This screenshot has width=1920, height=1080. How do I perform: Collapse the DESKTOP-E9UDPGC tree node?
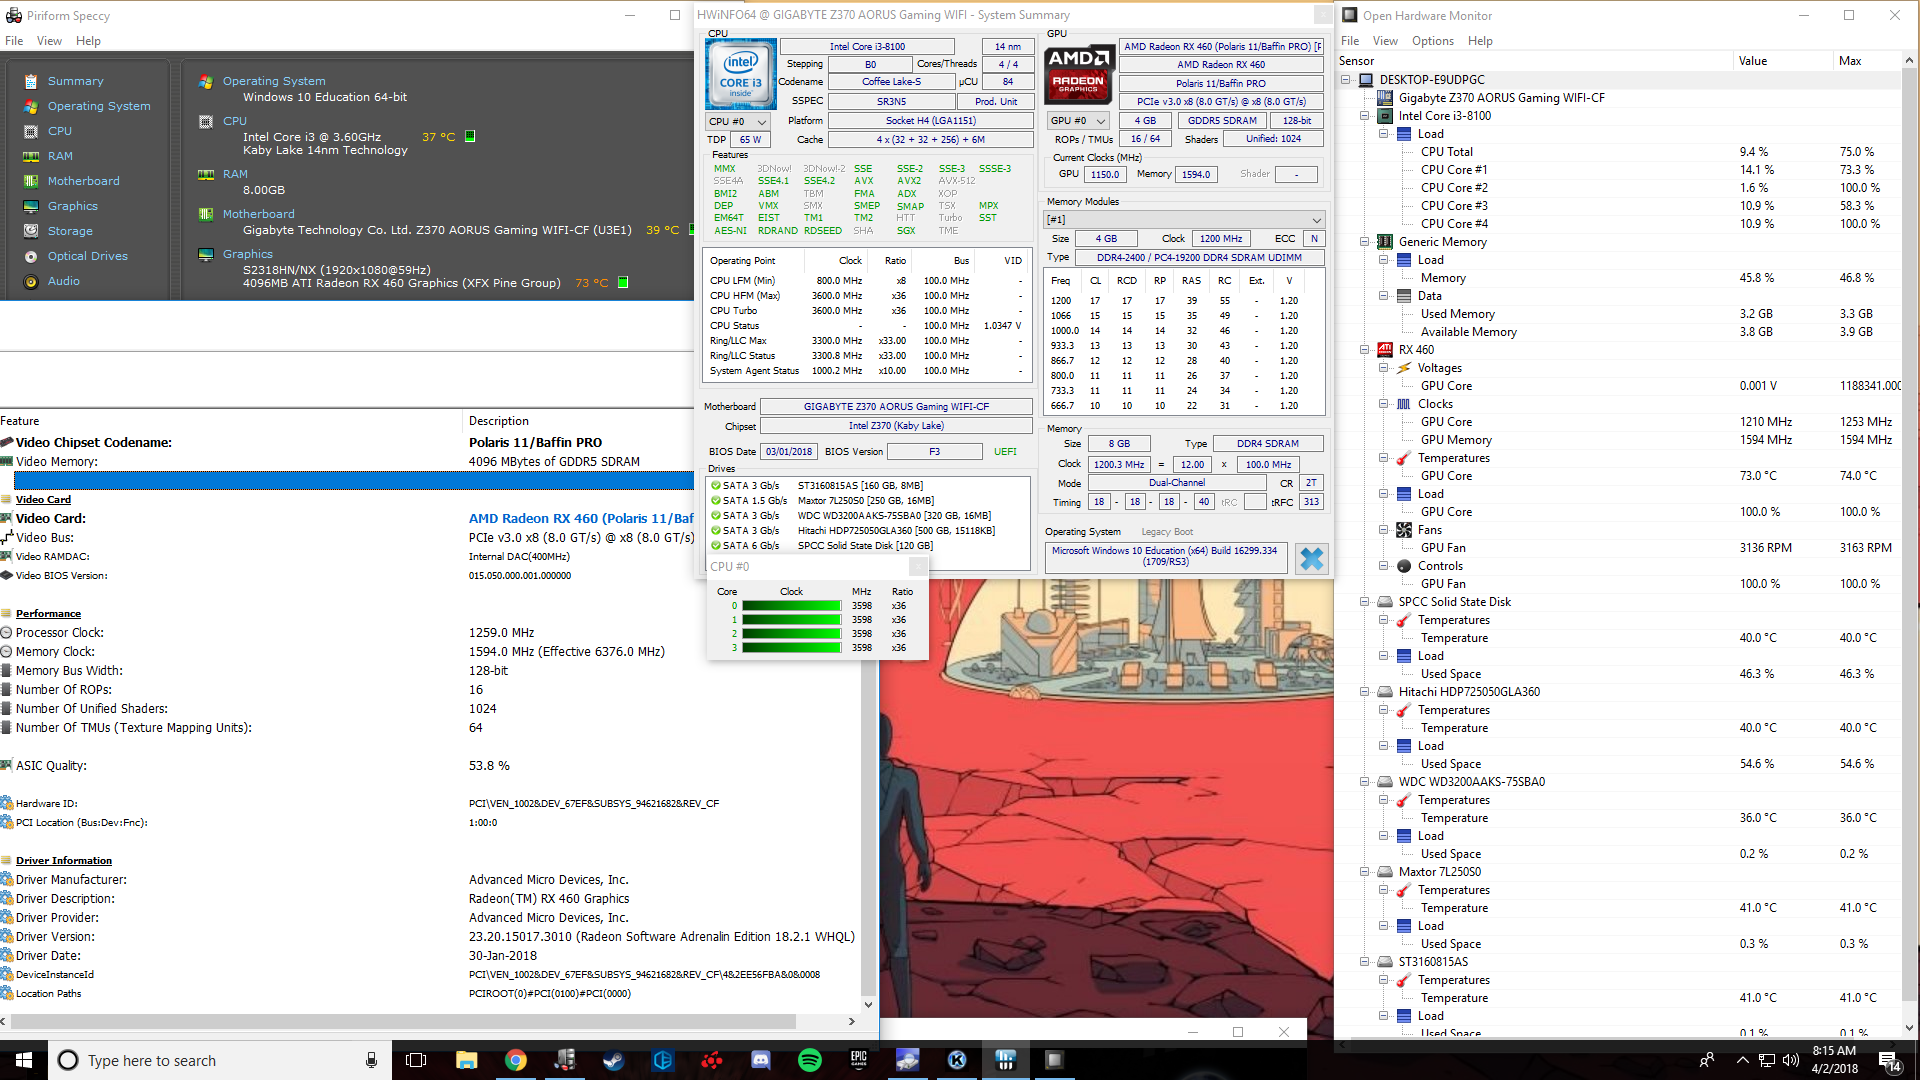click(1346, 80)
